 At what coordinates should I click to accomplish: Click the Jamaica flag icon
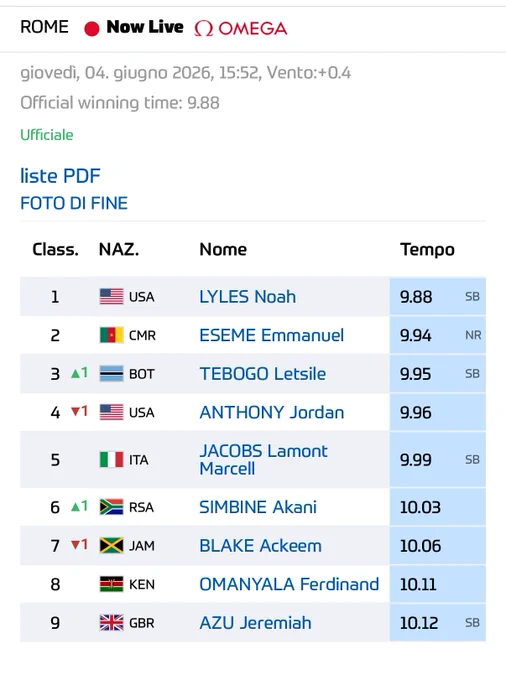111,546
